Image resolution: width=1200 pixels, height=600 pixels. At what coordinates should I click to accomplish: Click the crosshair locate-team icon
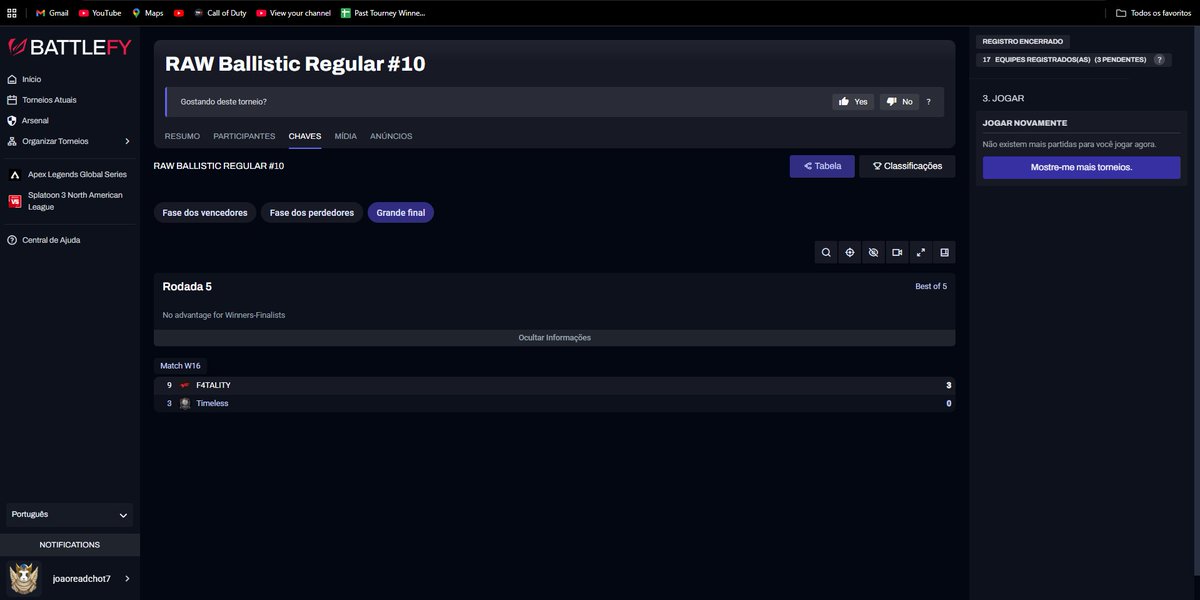tap(849, 252)
